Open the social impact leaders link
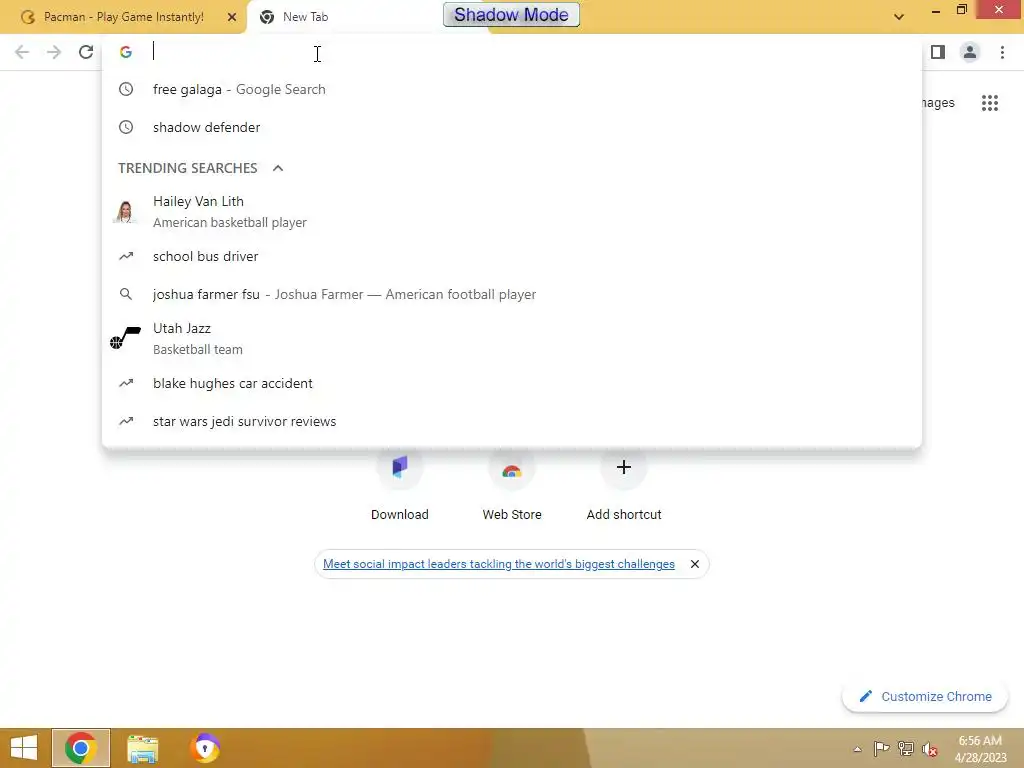The height and width of the screenshot is (768, 1024). click(x=499, y=564)
